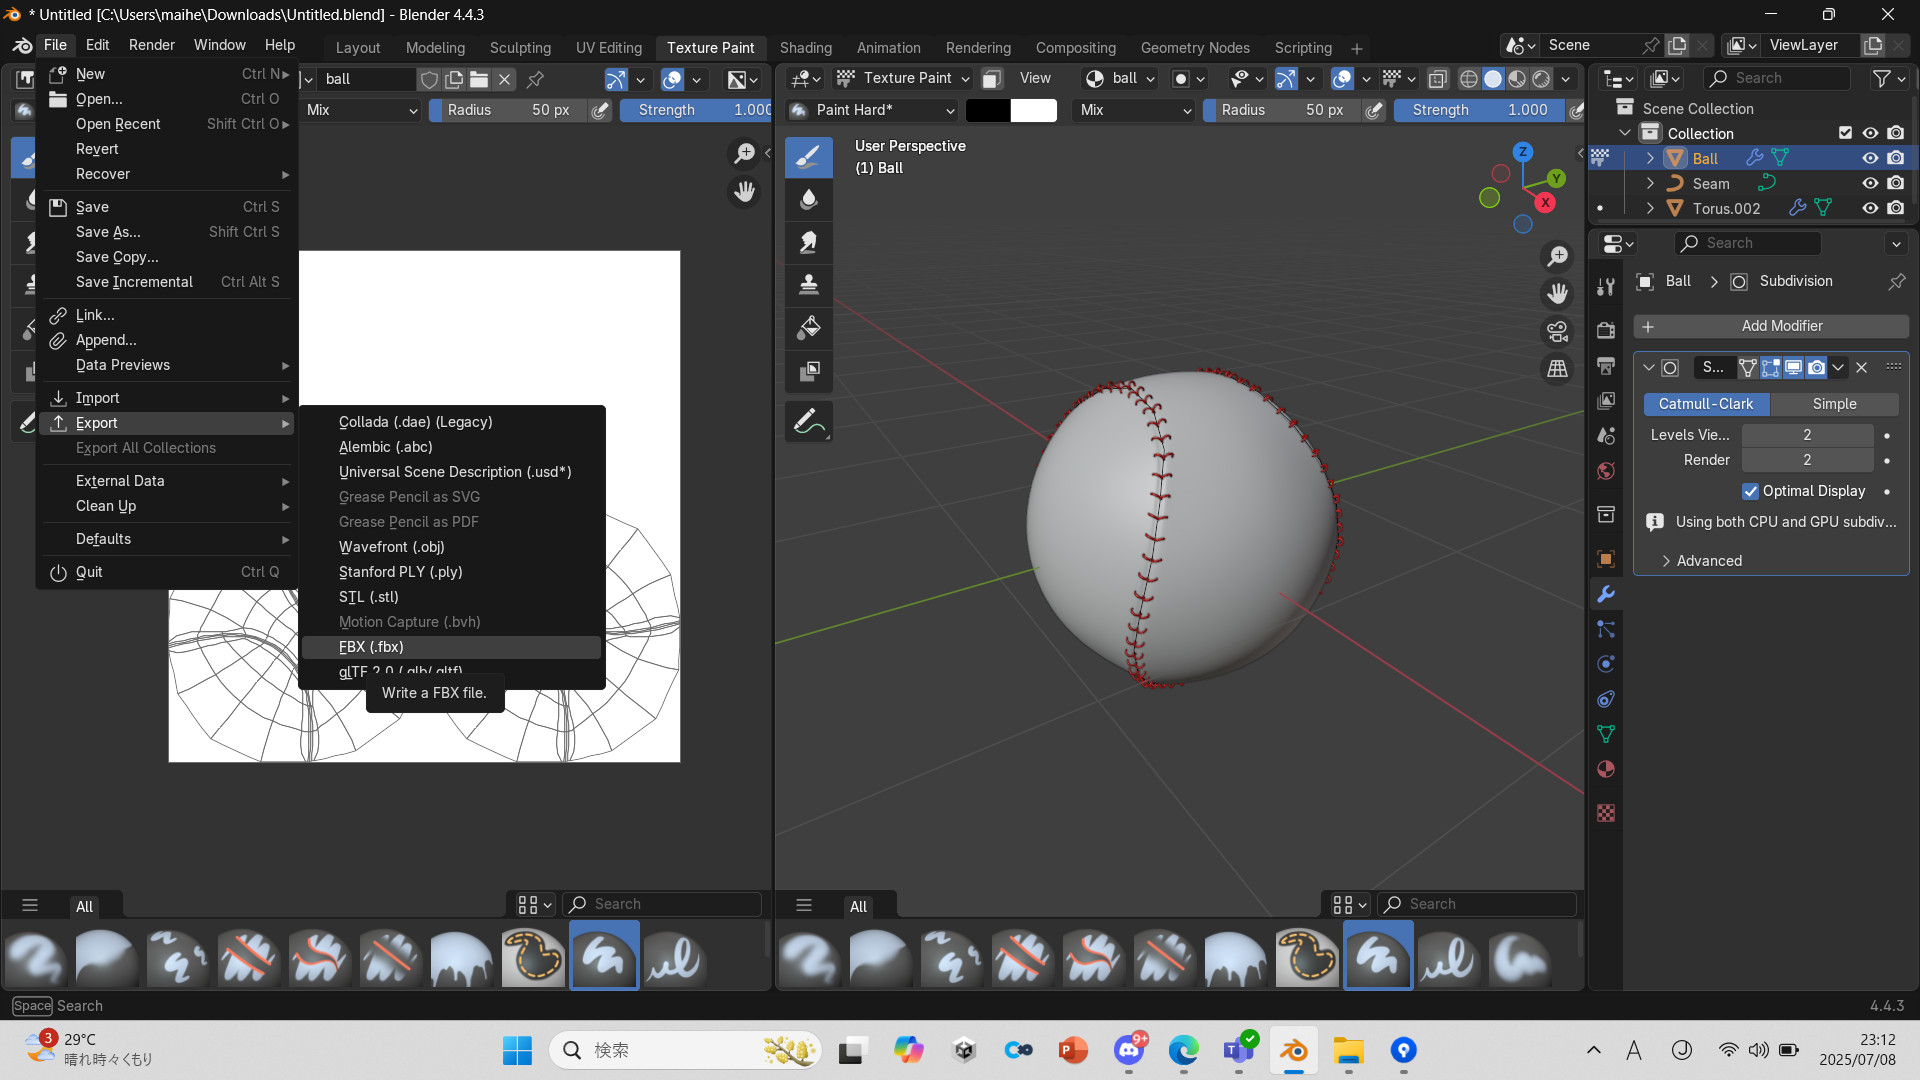Select the Fill tool in the paint toolbar
This screenshot has width=1920, height=1080.
pos(809,327)
